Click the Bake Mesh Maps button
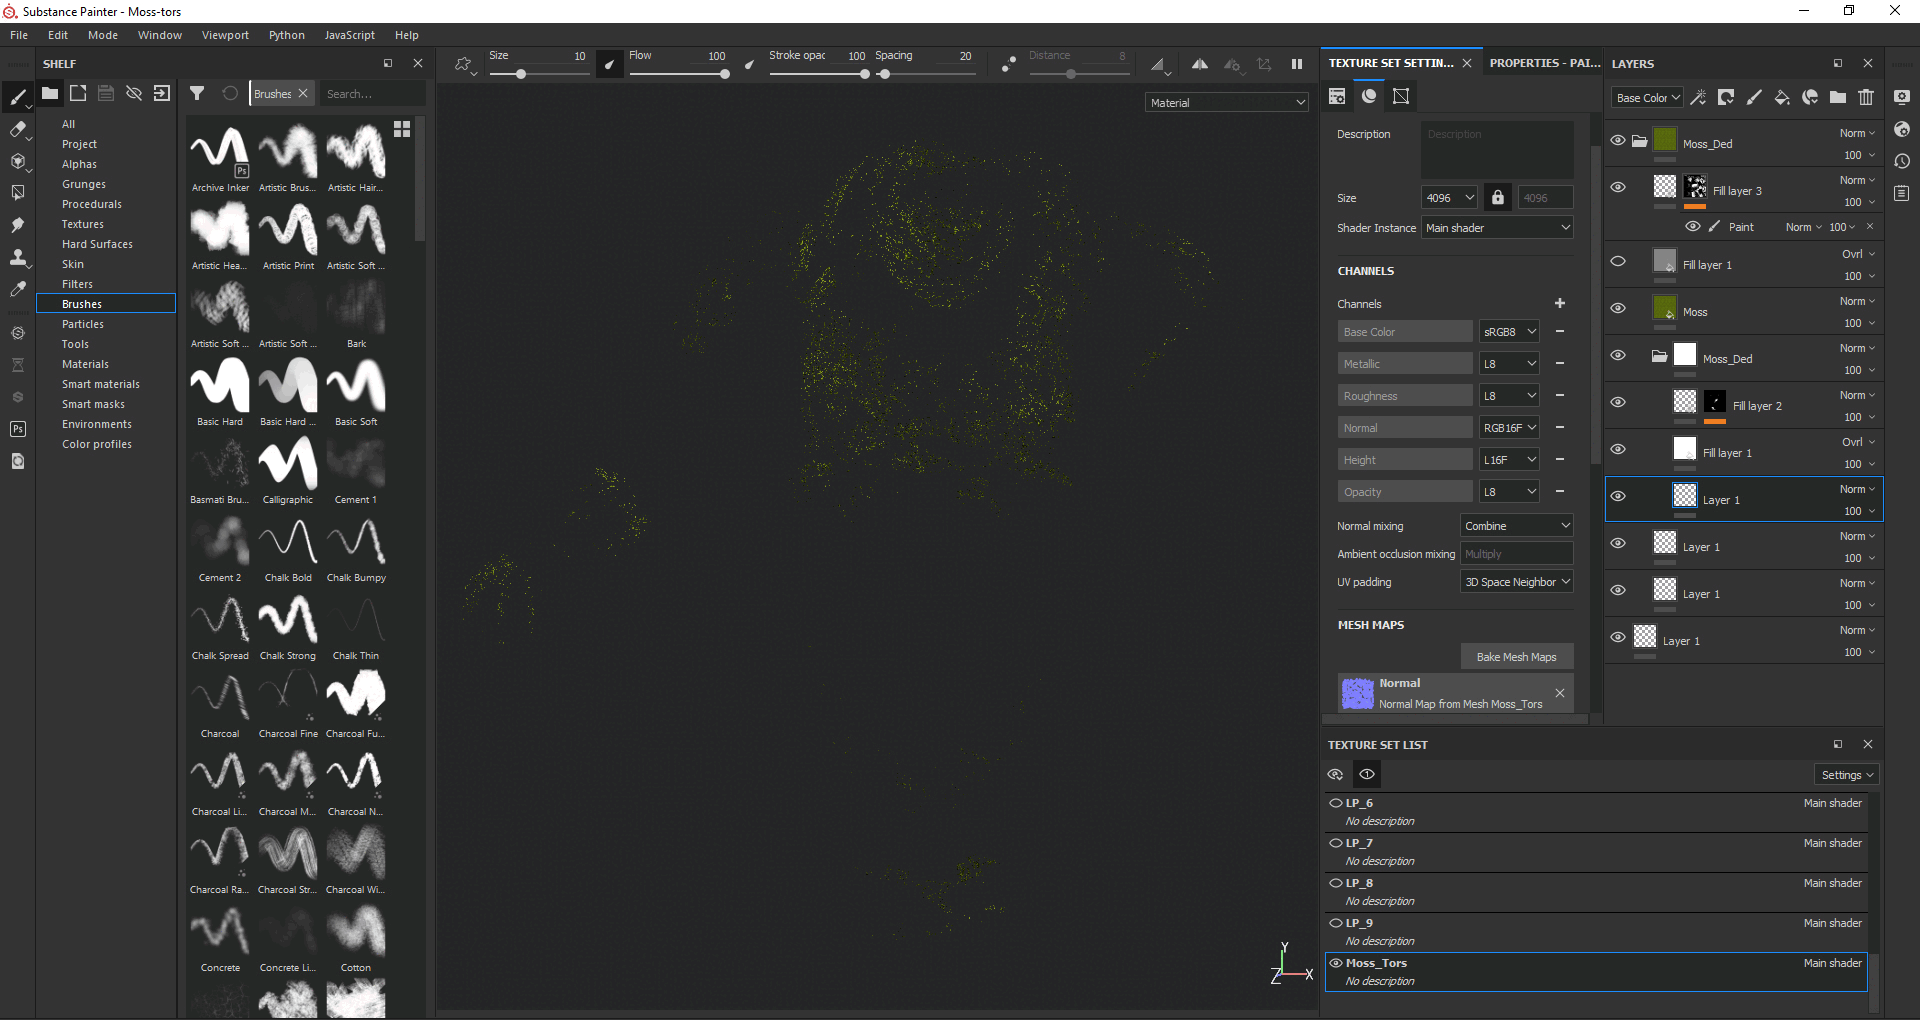This screenshot has height=1020, width=1920. pos(1517,656)
